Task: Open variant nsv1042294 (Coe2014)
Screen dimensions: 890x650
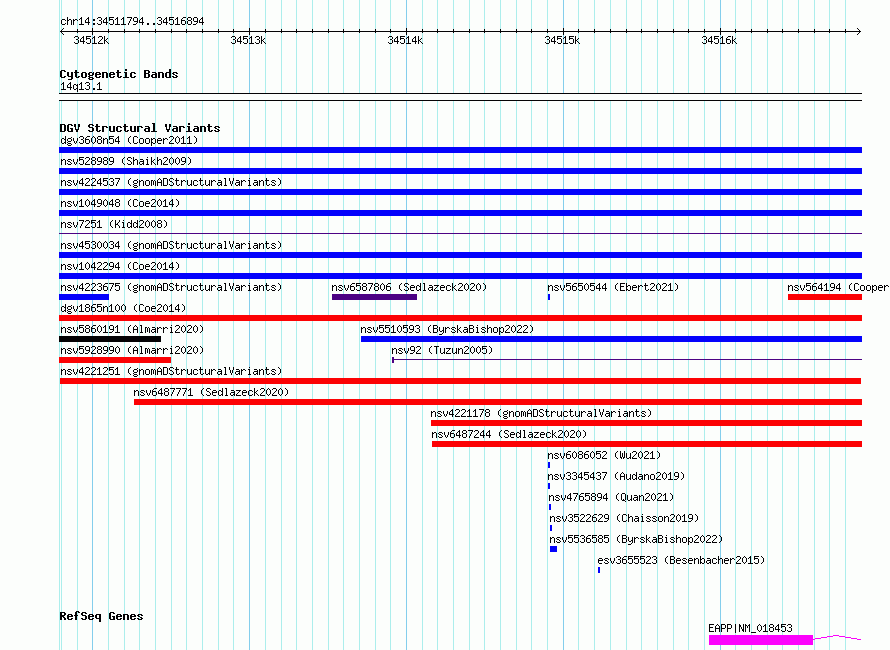Action: click(120, 266)
